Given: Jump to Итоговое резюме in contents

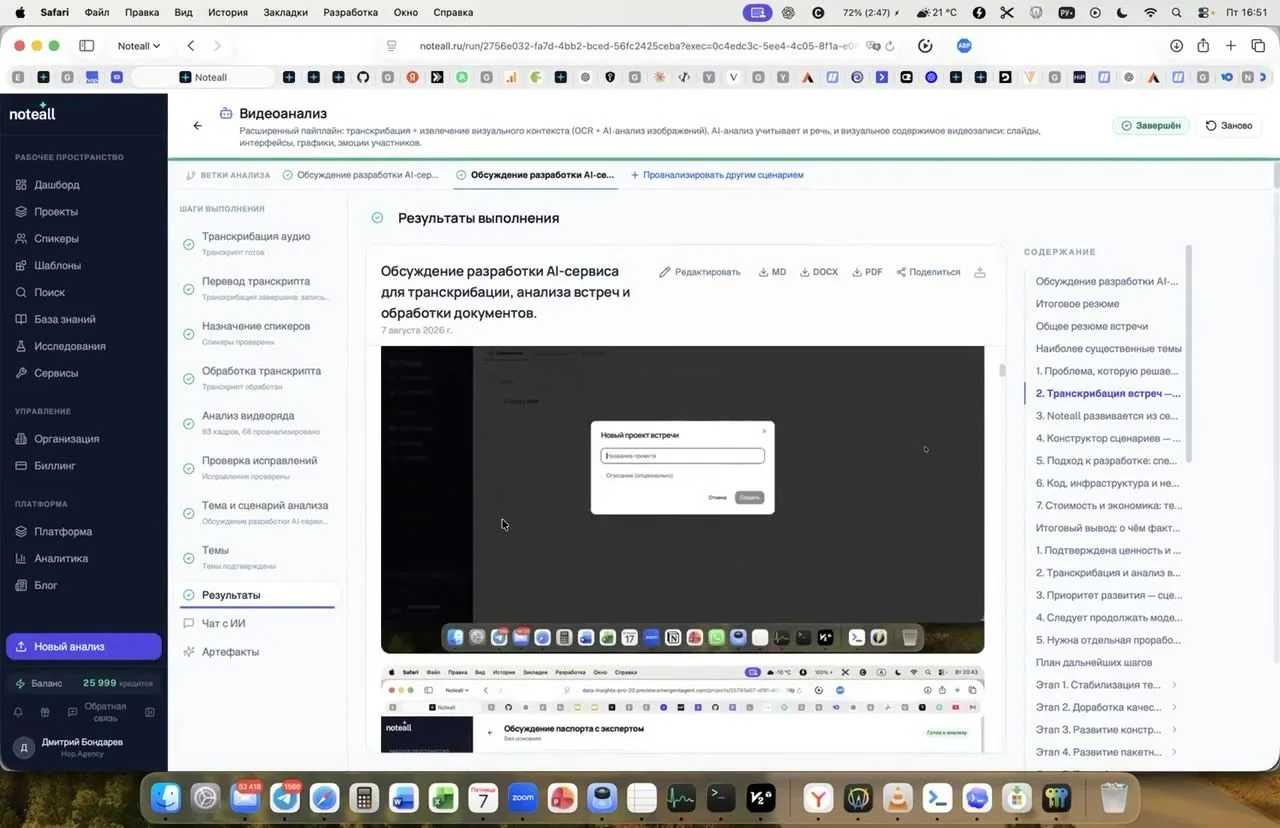Looking at the screenshot, I should pyautogui.click(x=1077, y=304).
